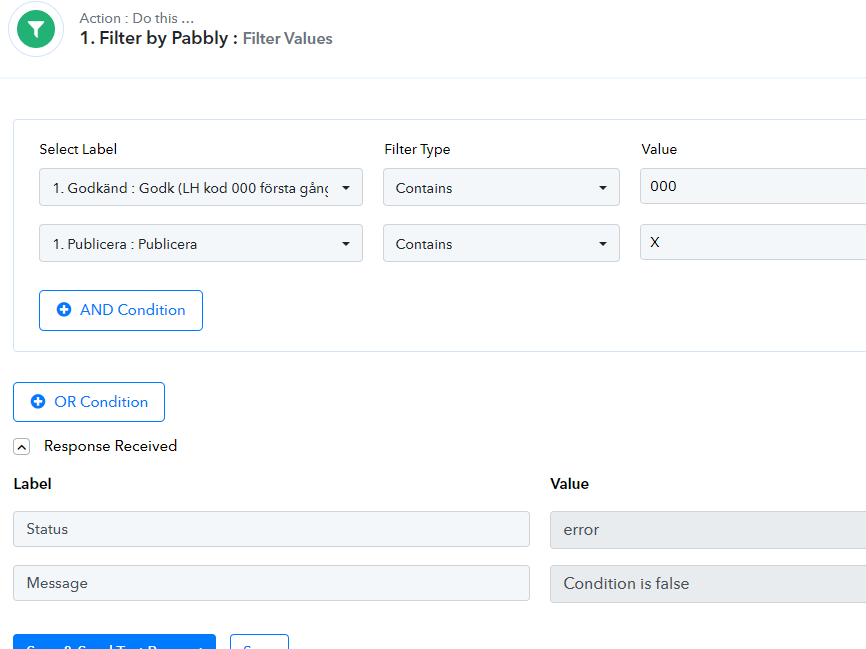Image resolution: width=866 pixels, height=649 pixels.
Task: Click the Condition is false value field
Action: (x=708, y=584)
